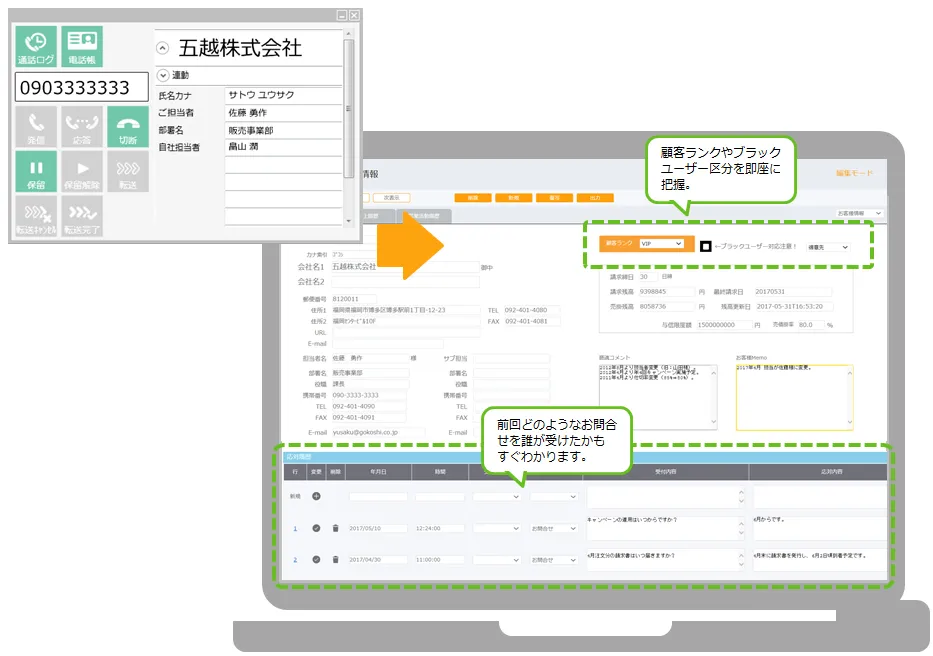933x656 pixels.
Task: Delete row 1 with the trash icon
Action: (x=336, y=528)
